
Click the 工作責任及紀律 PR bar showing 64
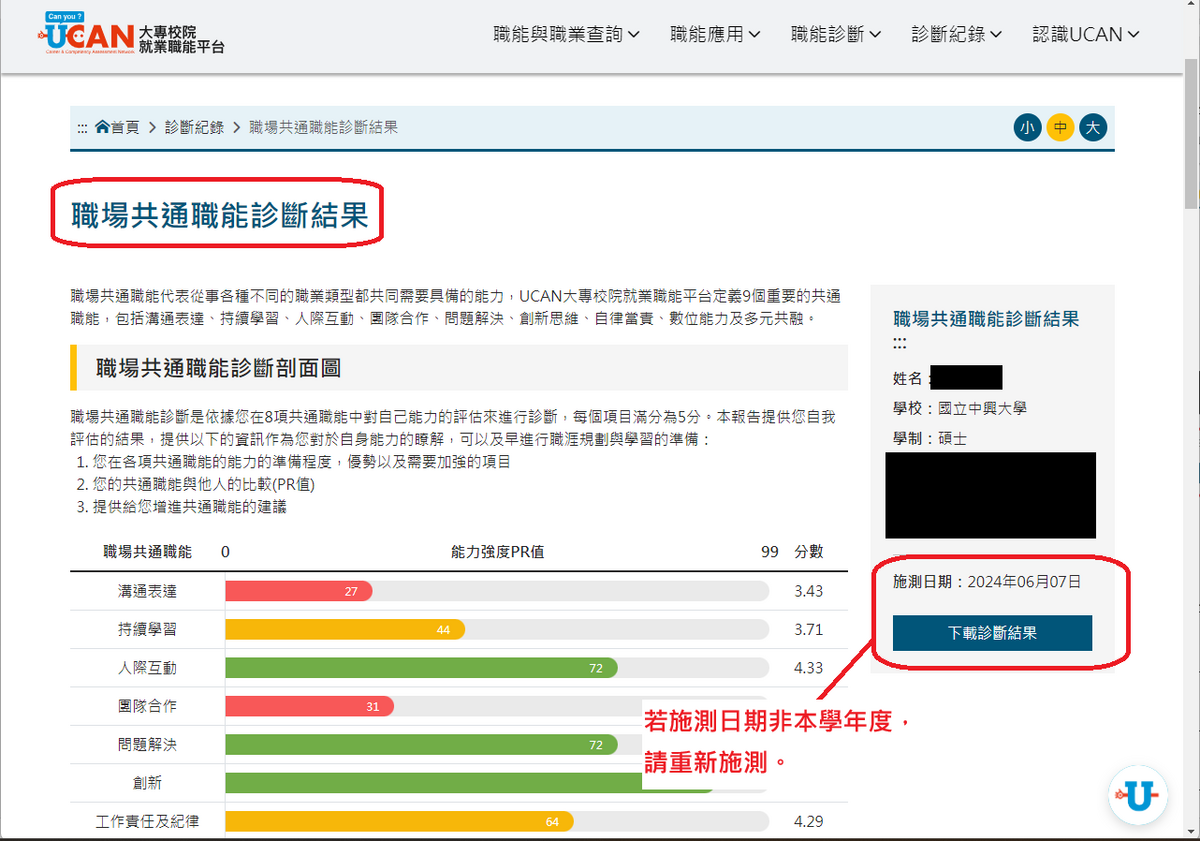[400, 821]
